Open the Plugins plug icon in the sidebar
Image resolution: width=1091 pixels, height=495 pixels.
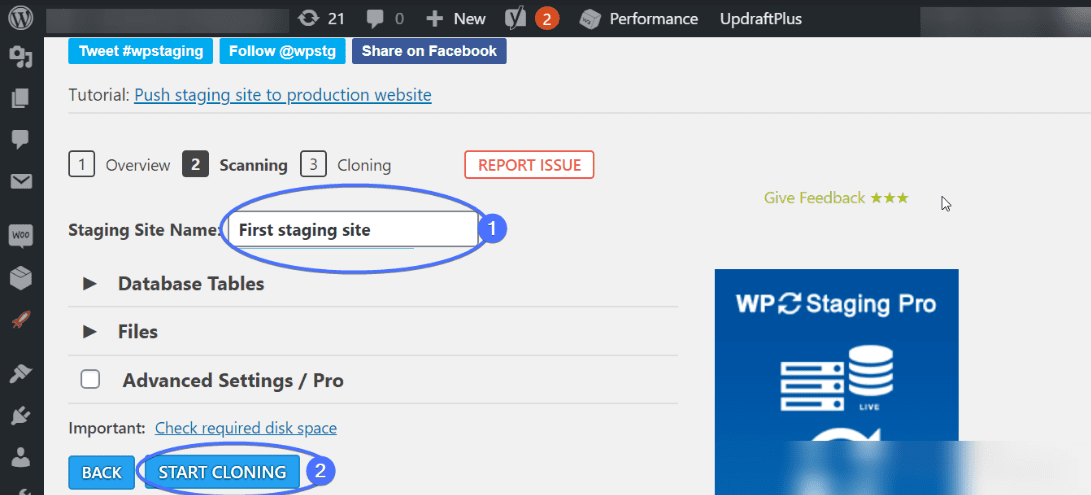21,416
